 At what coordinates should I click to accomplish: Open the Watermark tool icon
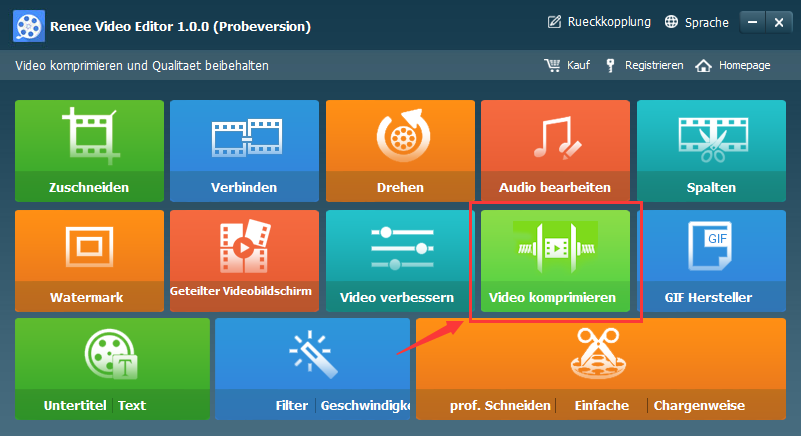coord(89,246)
